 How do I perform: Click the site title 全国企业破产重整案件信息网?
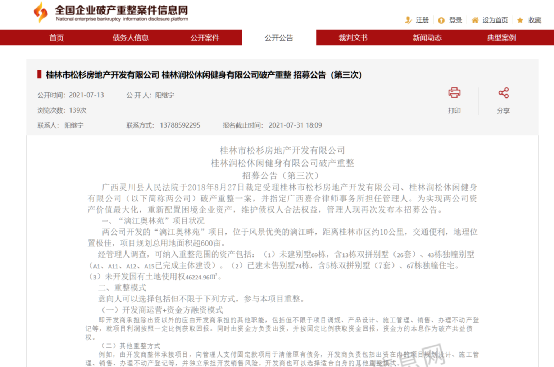(x=121, y=10)
